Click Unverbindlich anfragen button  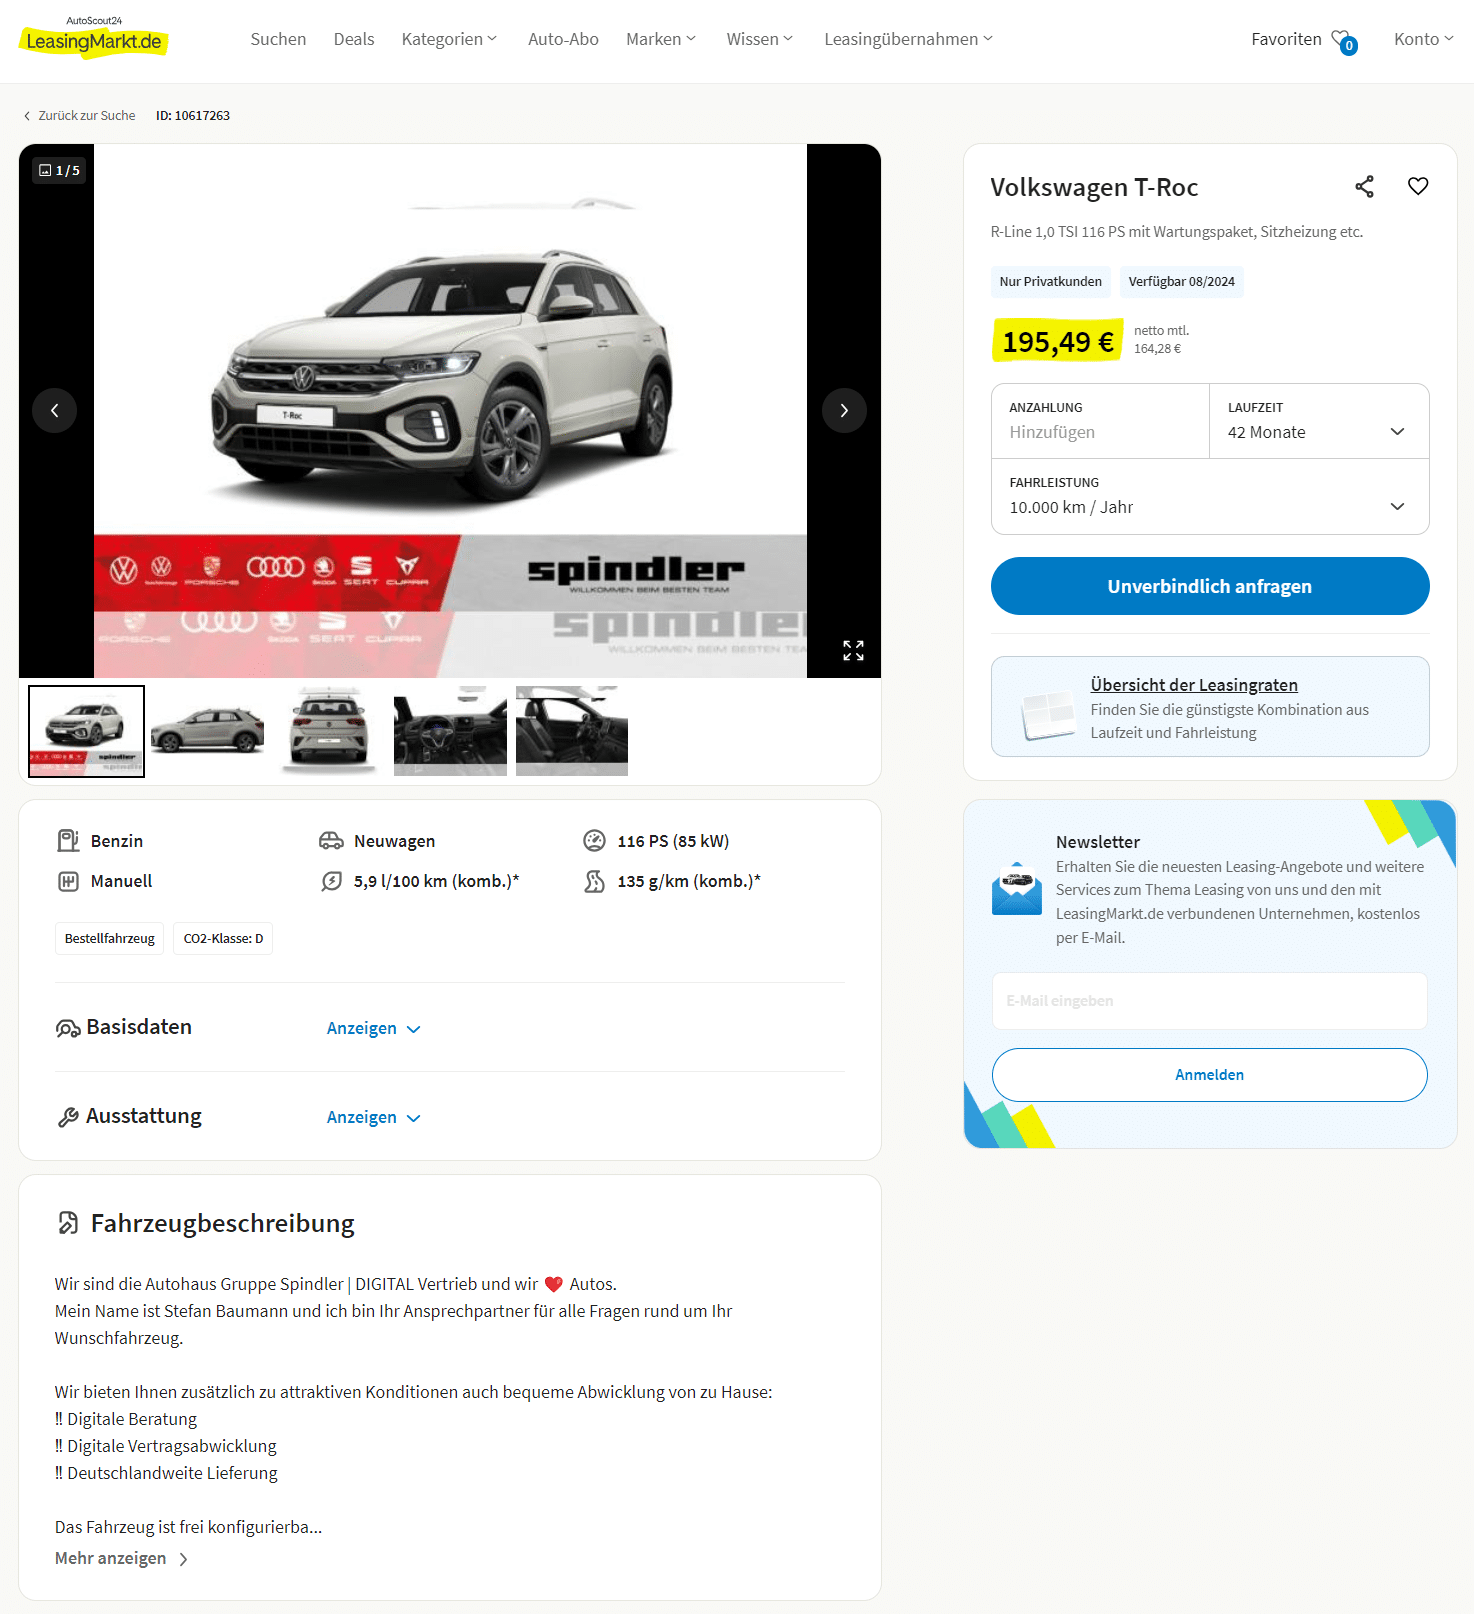(1210, 586)
